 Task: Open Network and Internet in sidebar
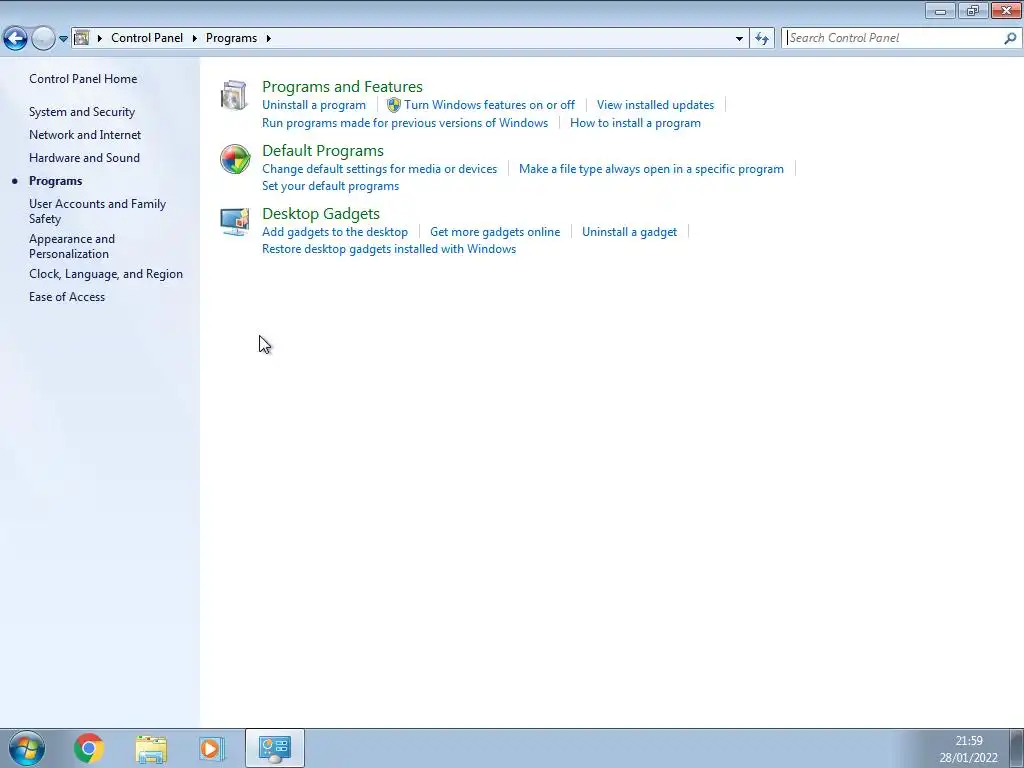point(85,135)
